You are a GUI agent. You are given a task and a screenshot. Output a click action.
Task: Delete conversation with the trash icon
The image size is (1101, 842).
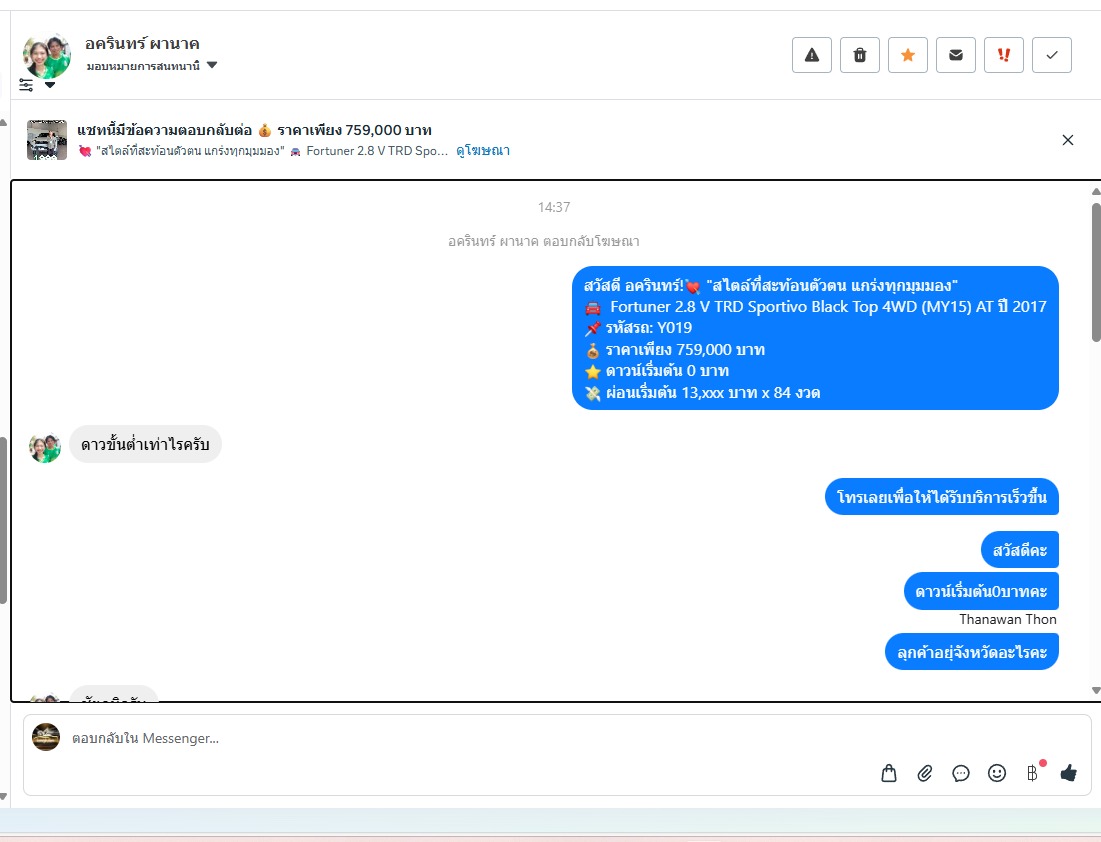point(859,55)
